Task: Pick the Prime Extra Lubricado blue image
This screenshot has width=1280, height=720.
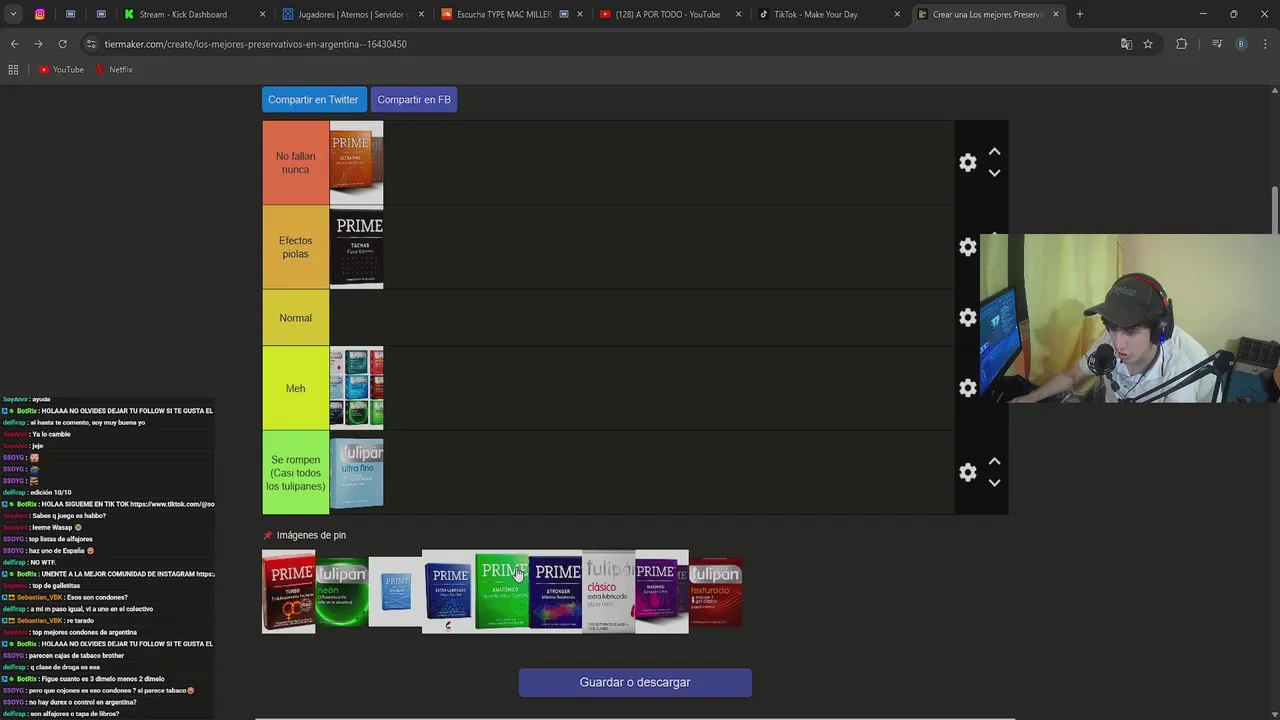Action: click(448, 591)
